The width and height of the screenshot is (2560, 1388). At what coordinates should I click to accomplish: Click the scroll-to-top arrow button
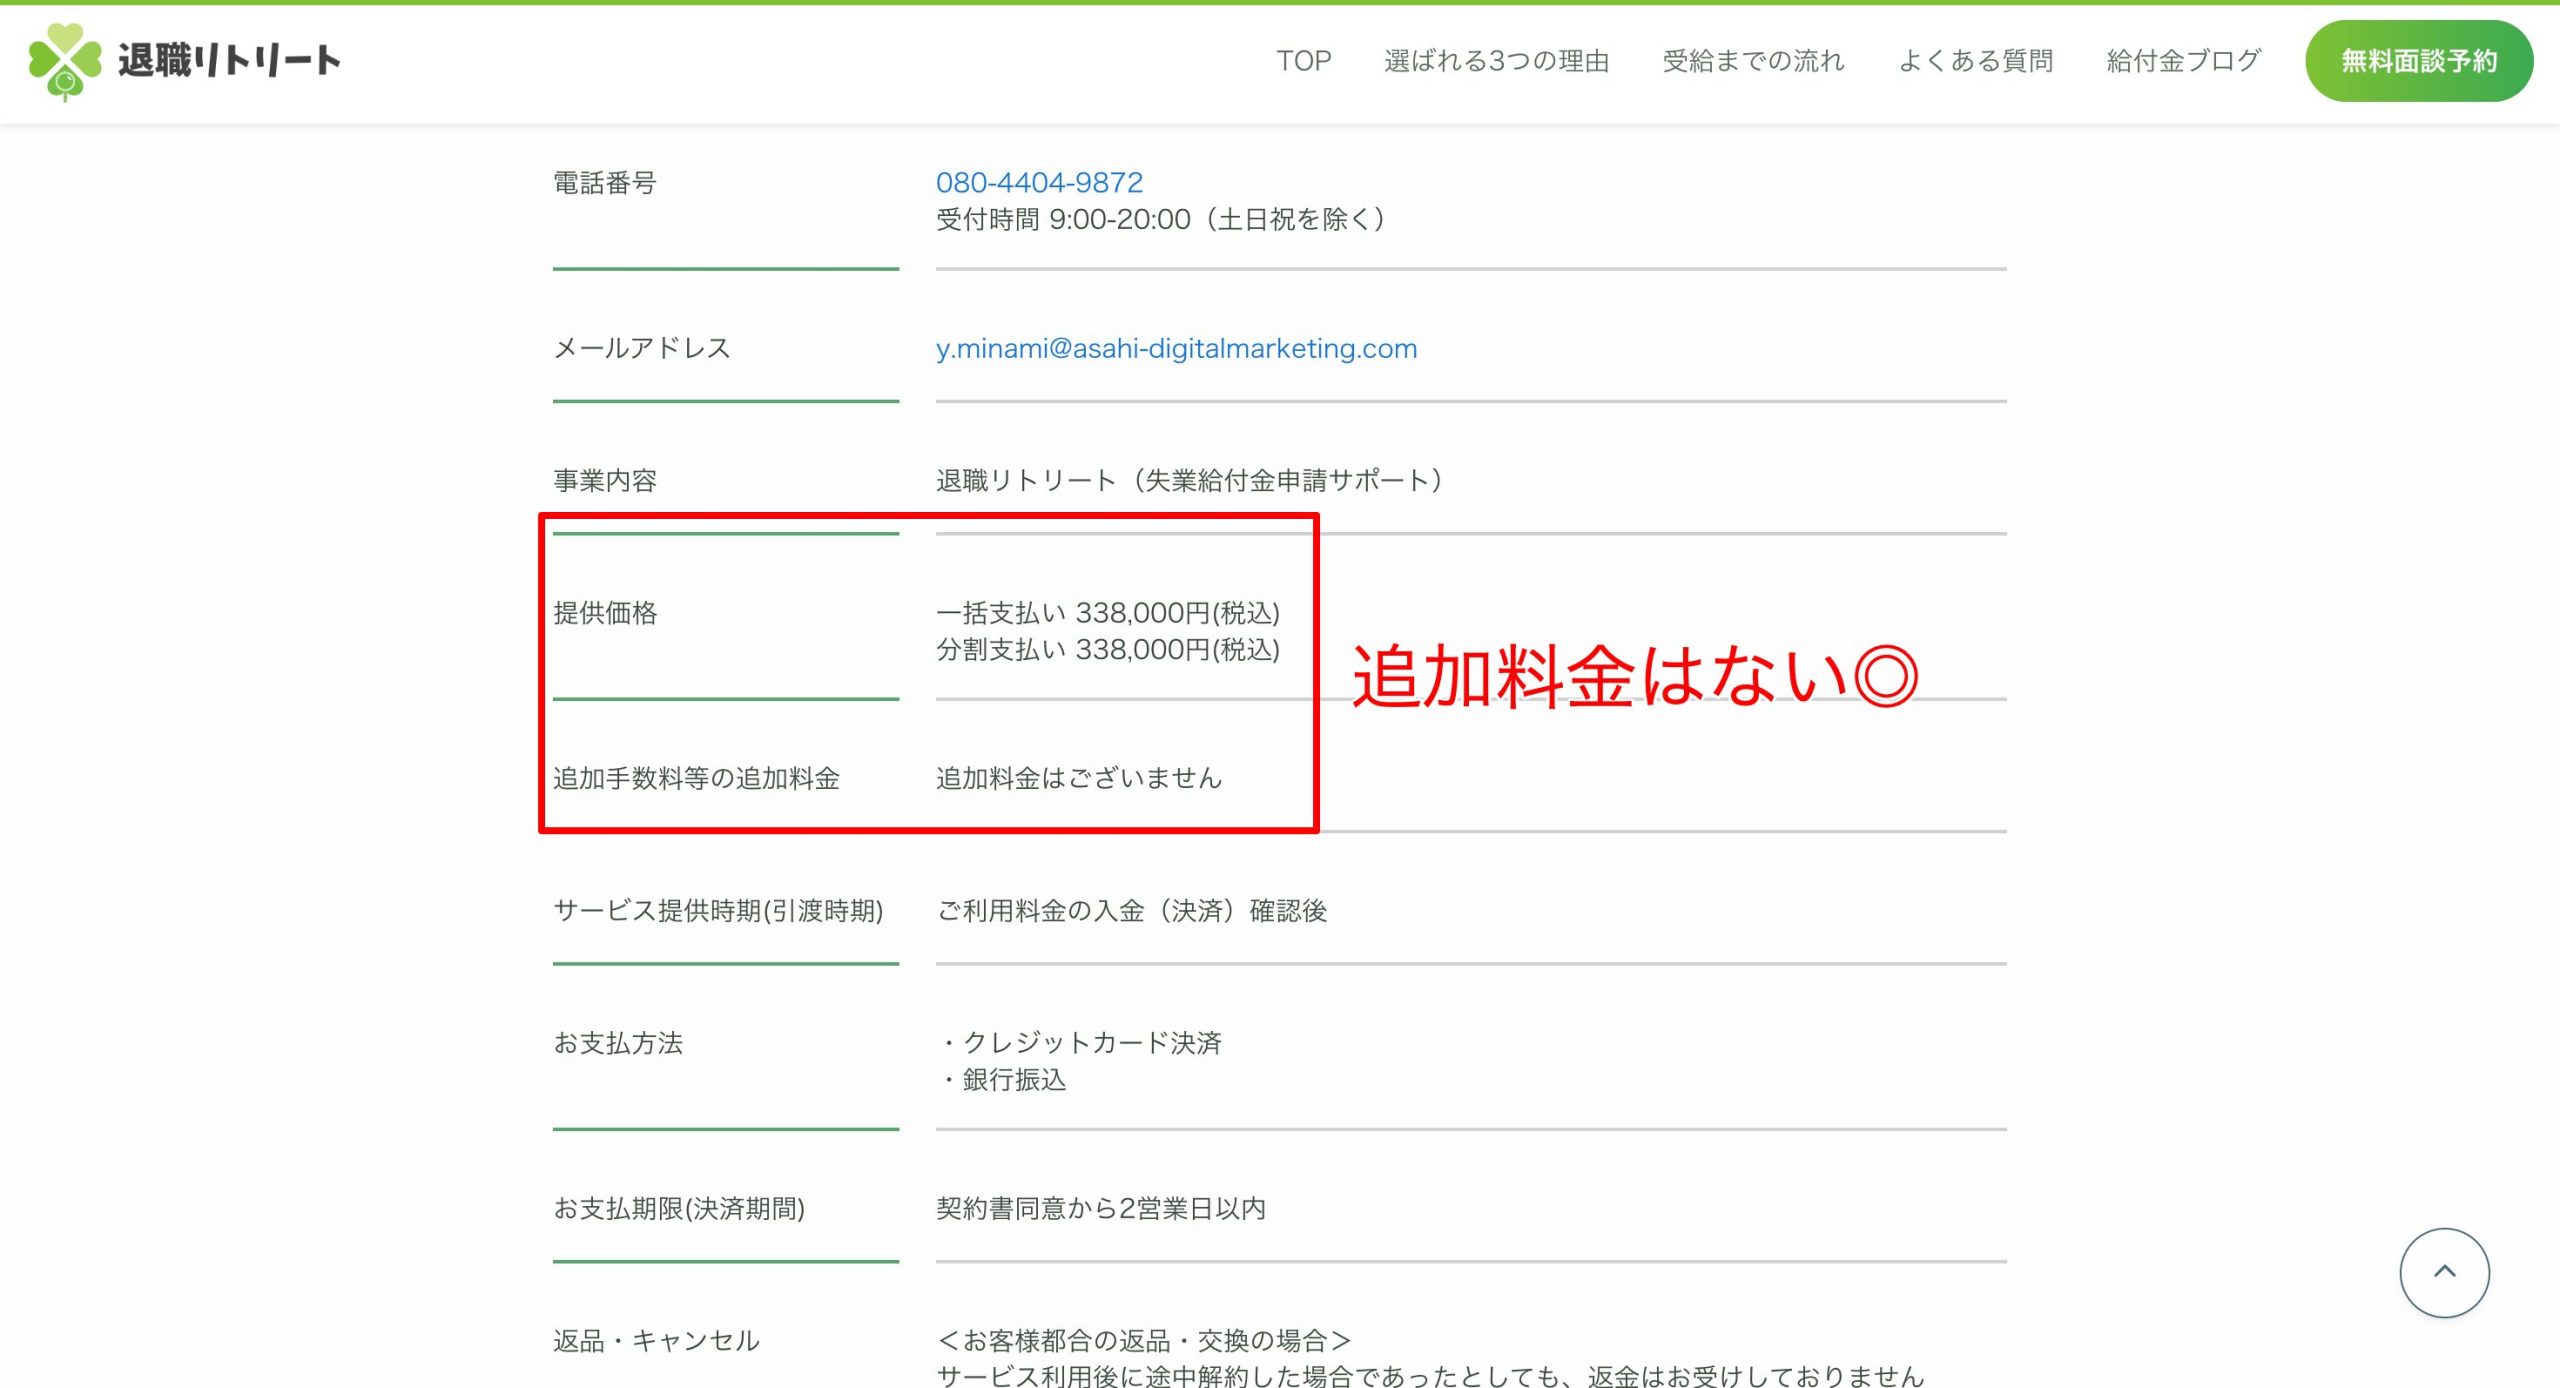tap(2444, 1272)
